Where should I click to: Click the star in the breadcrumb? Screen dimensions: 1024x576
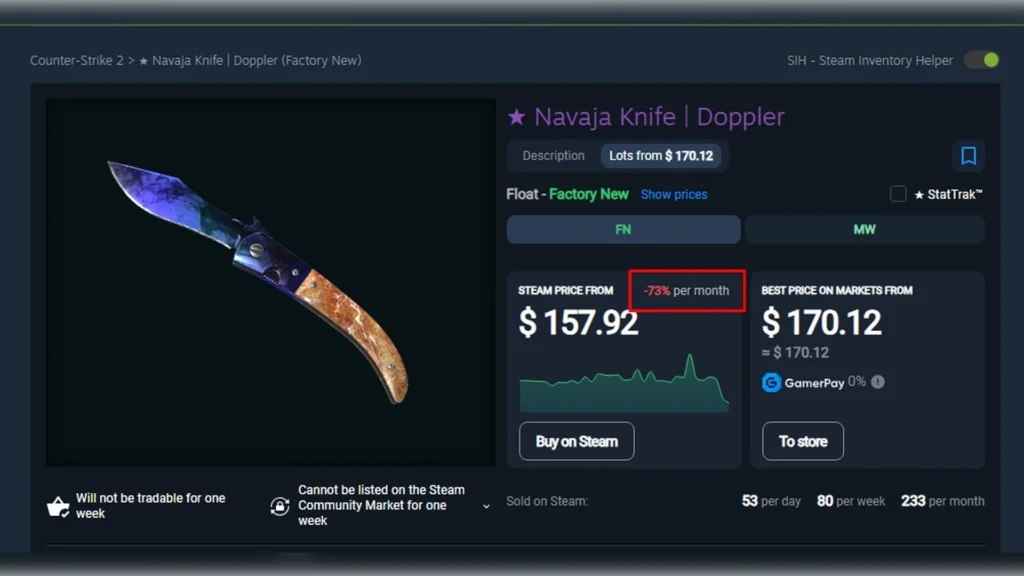(x=144, y=61)
